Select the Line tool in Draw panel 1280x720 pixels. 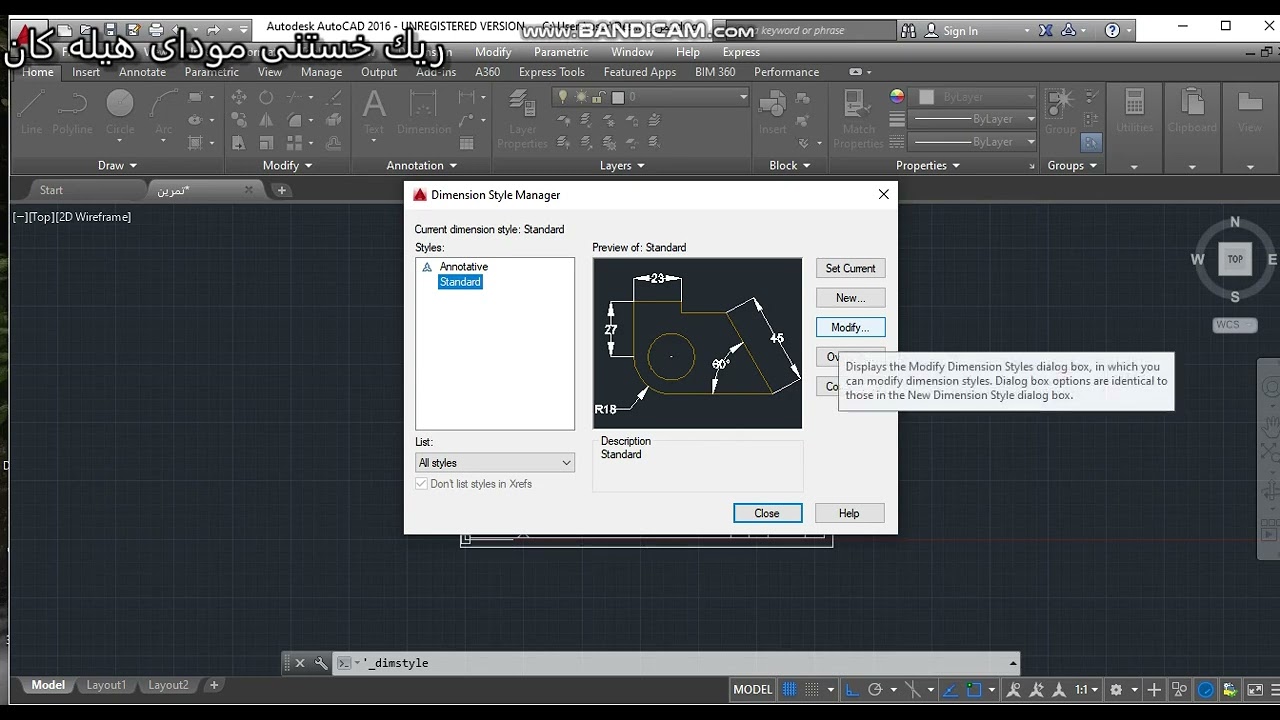[31, 110]
